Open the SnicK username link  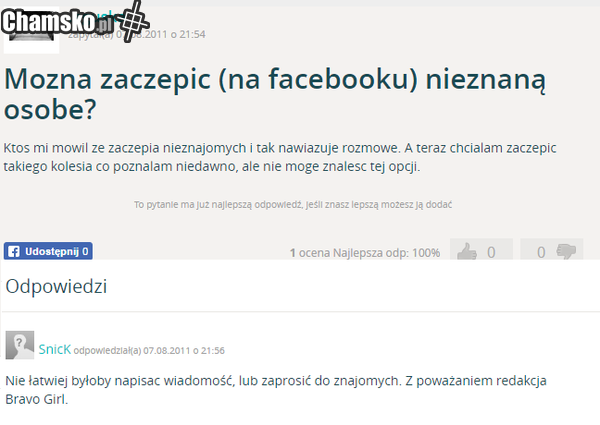tap(54, 350)
